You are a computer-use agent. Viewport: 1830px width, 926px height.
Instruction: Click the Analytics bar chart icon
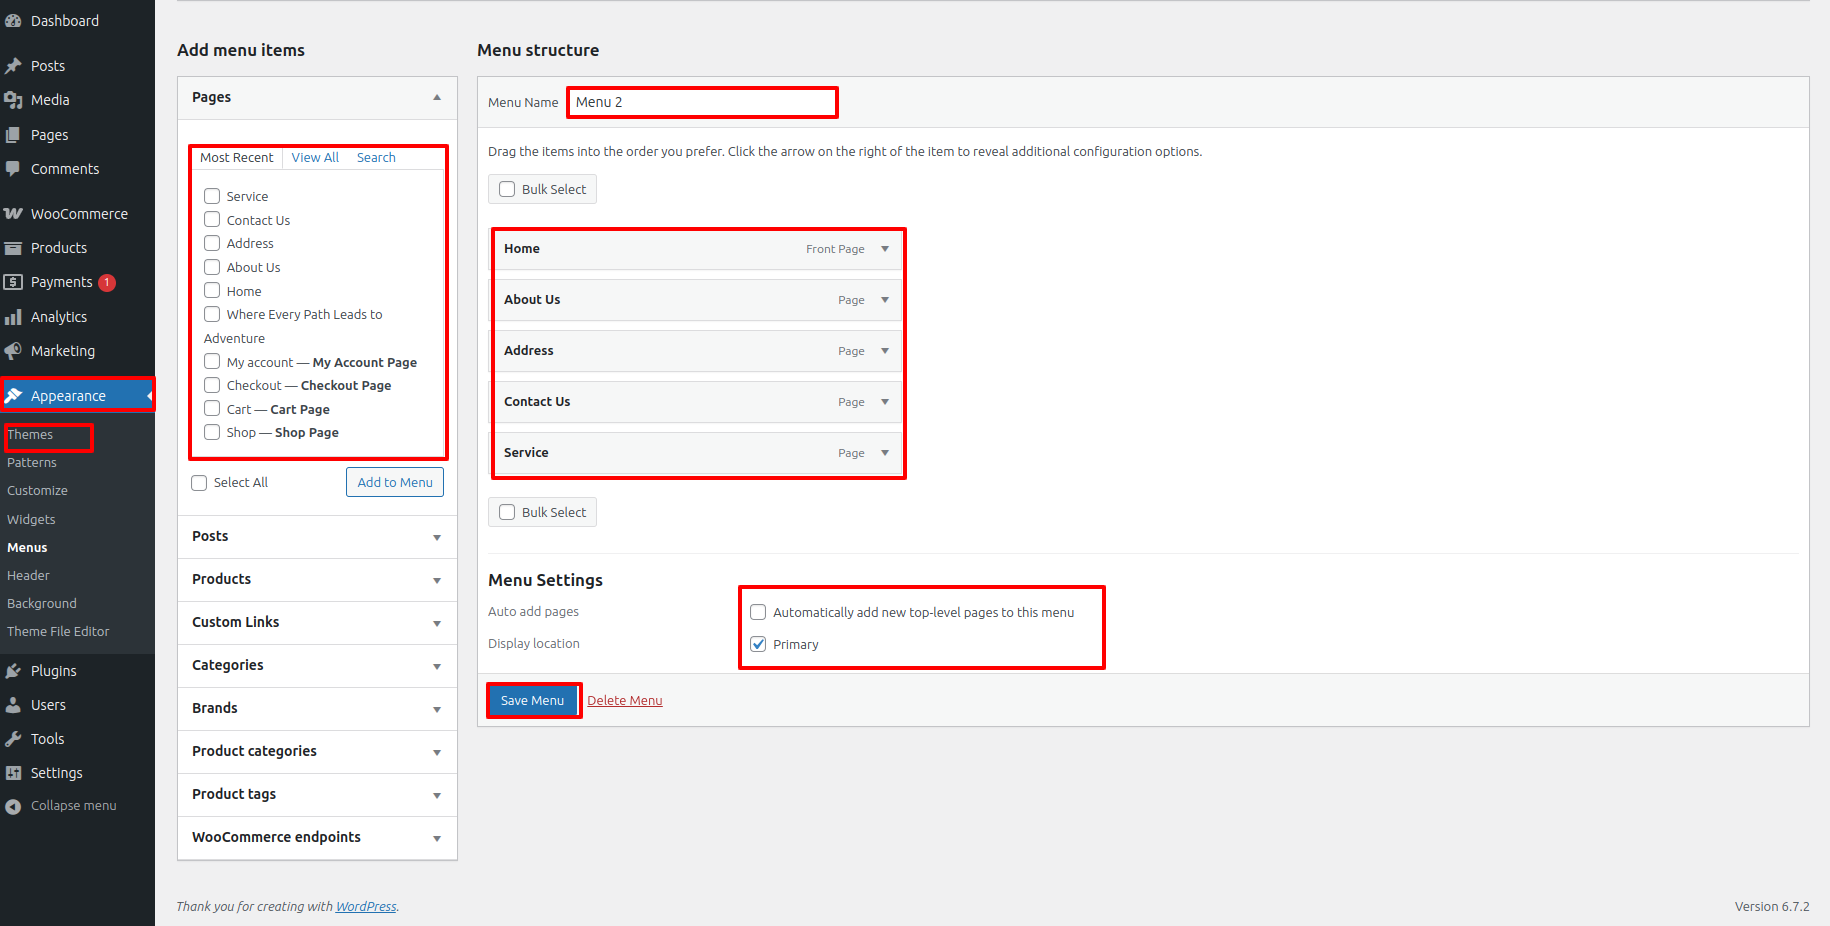tap(13, 317)
